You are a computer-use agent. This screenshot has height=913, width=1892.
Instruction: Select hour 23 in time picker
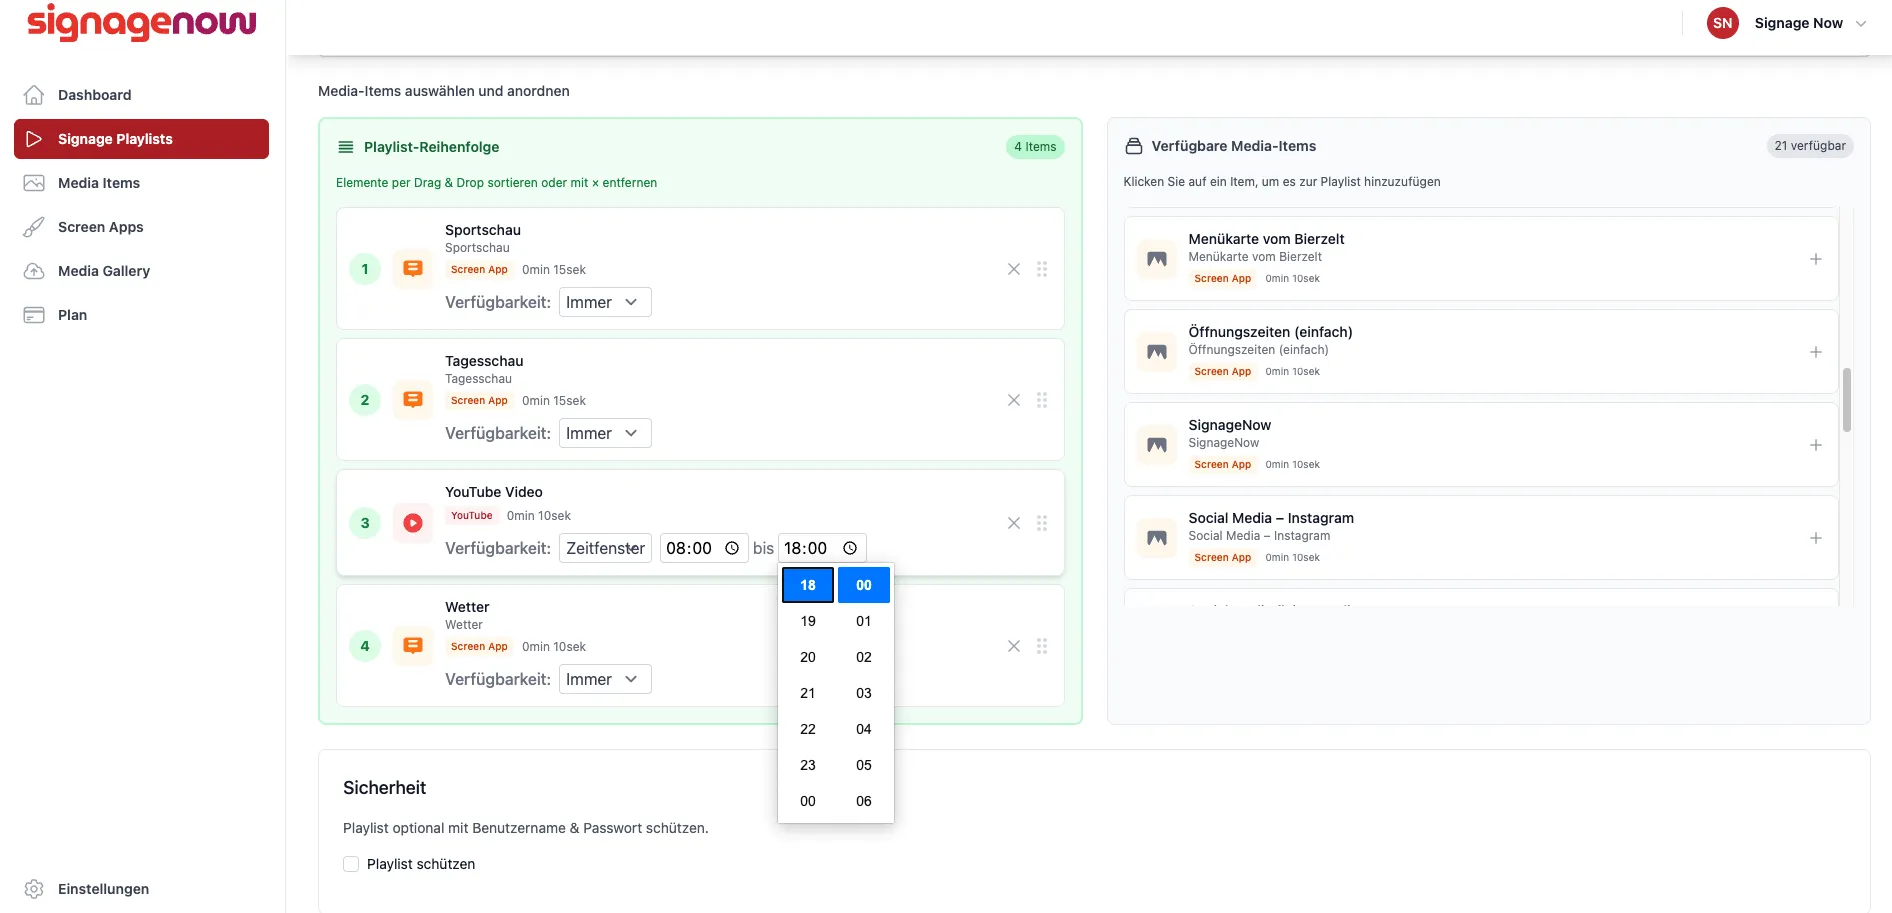[x=808, y=765]
